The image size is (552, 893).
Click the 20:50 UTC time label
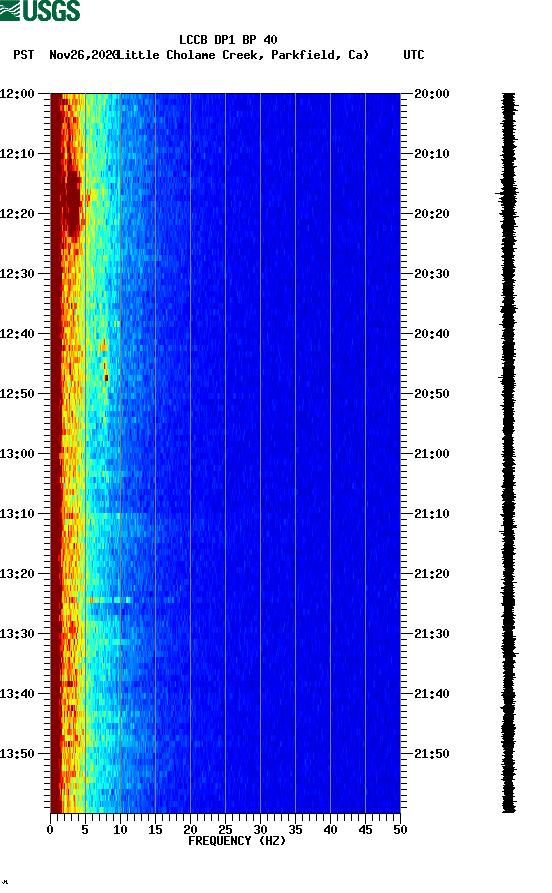coord(432,394)
